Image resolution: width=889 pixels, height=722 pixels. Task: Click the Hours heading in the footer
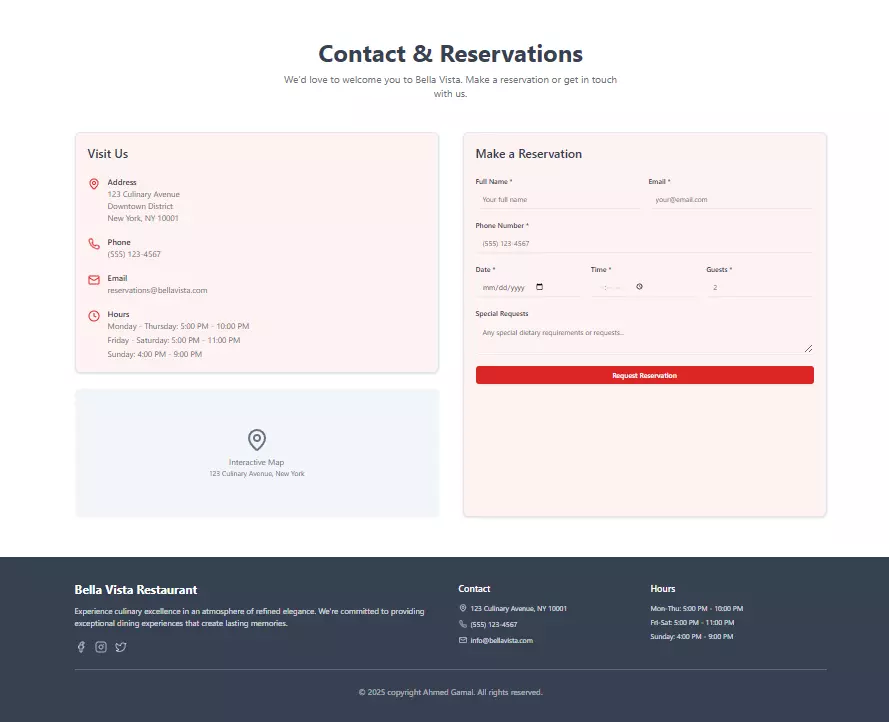coord(662,588)
